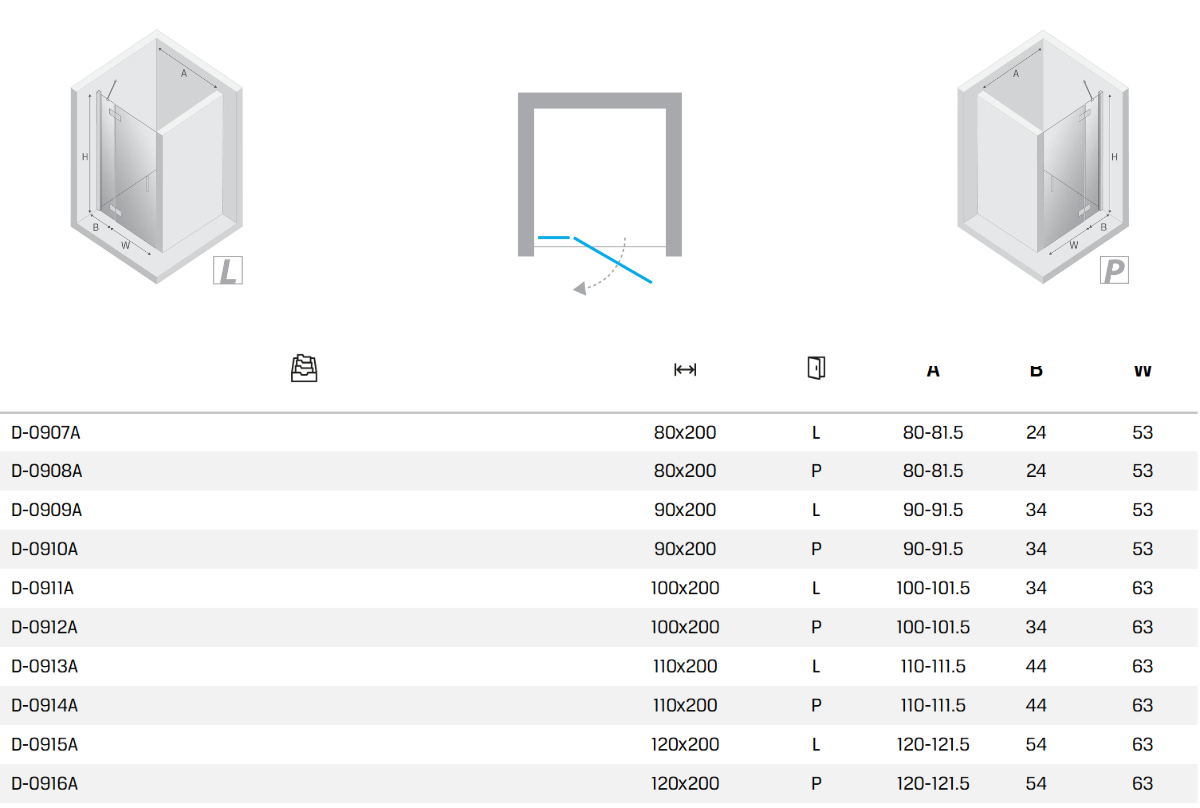Click the blue swinging door panel
Image resolution: width=1200 pixels, height=808 pixels.
point(613,260)
